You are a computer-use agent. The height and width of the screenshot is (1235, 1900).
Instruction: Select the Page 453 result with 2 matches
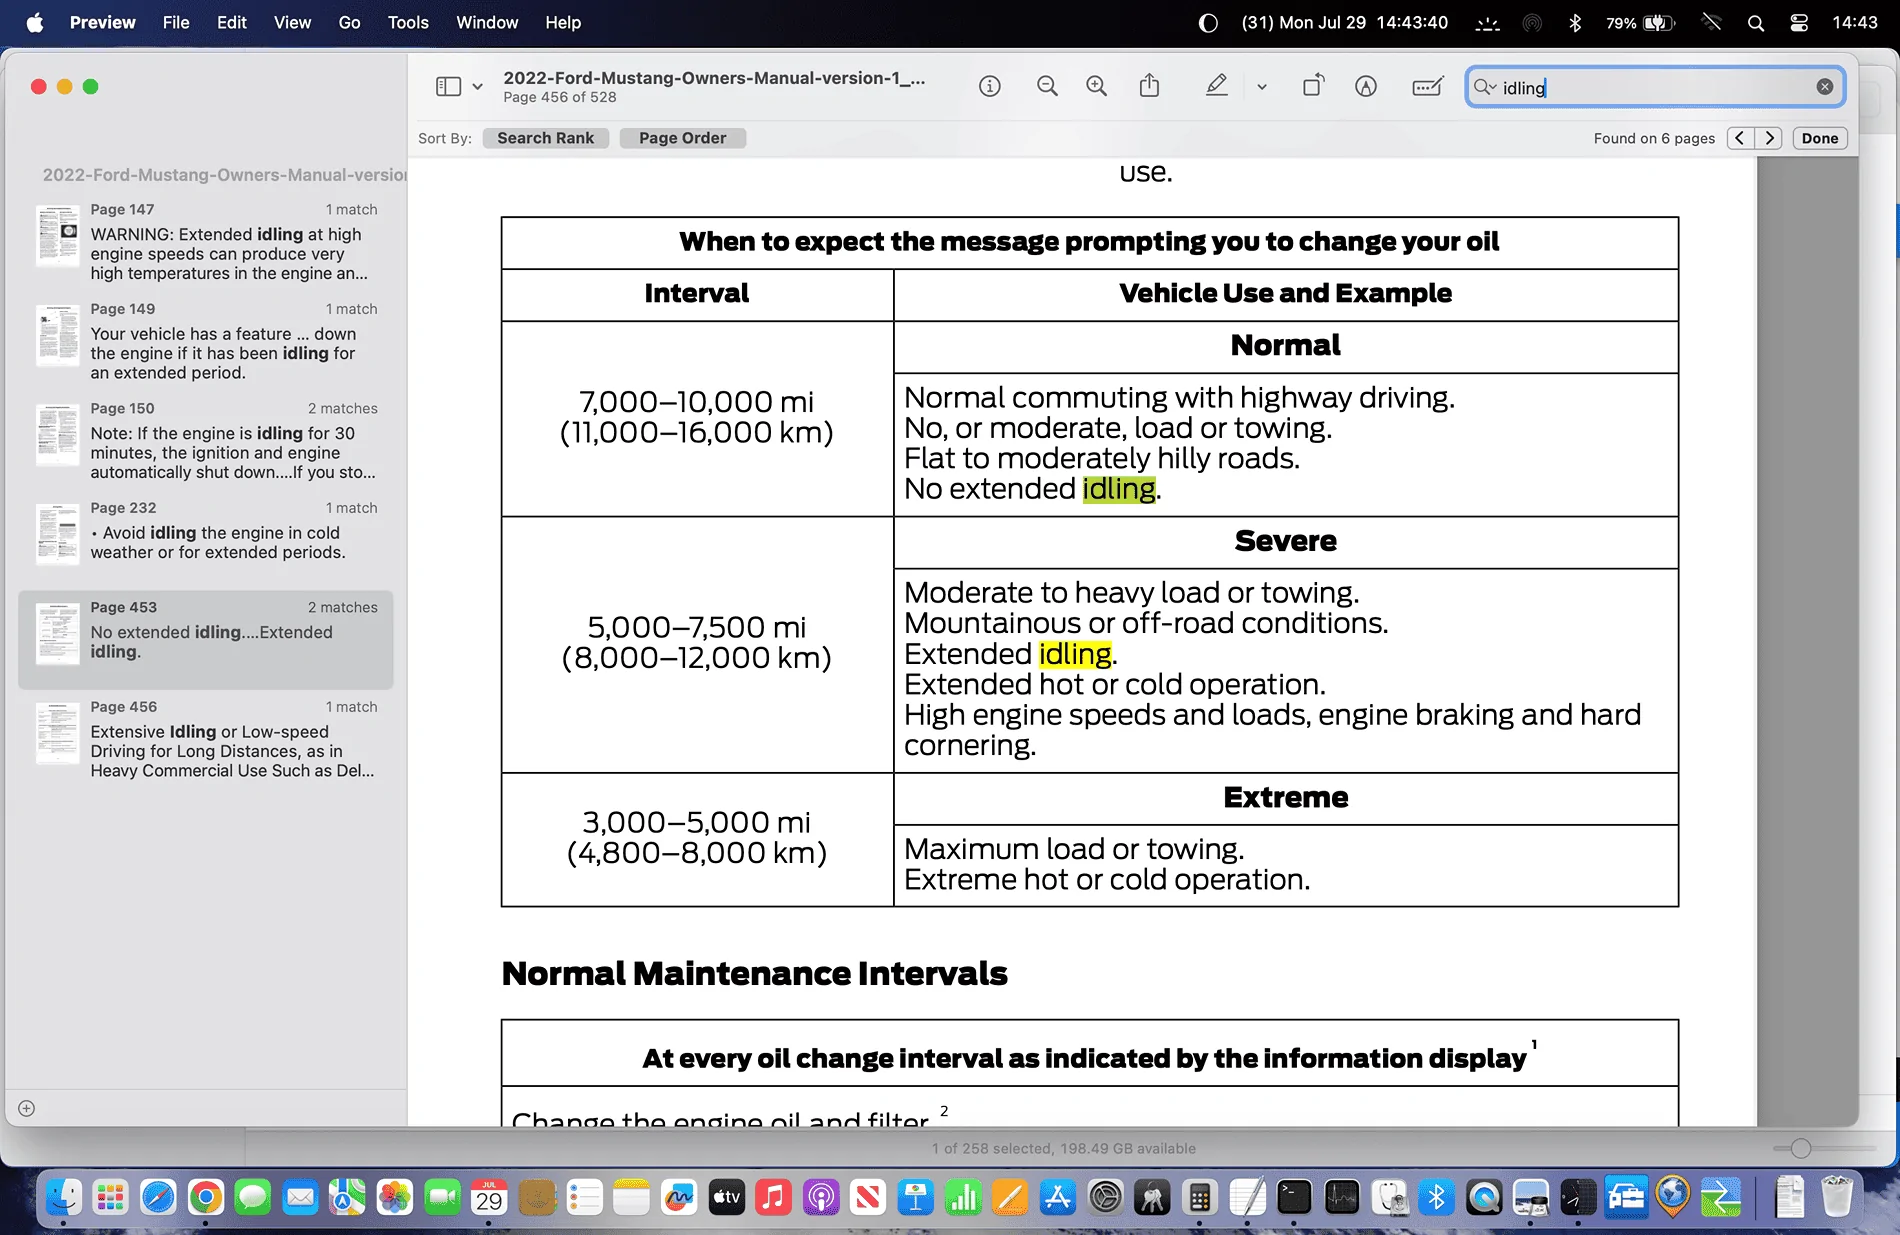click(206, 640)
